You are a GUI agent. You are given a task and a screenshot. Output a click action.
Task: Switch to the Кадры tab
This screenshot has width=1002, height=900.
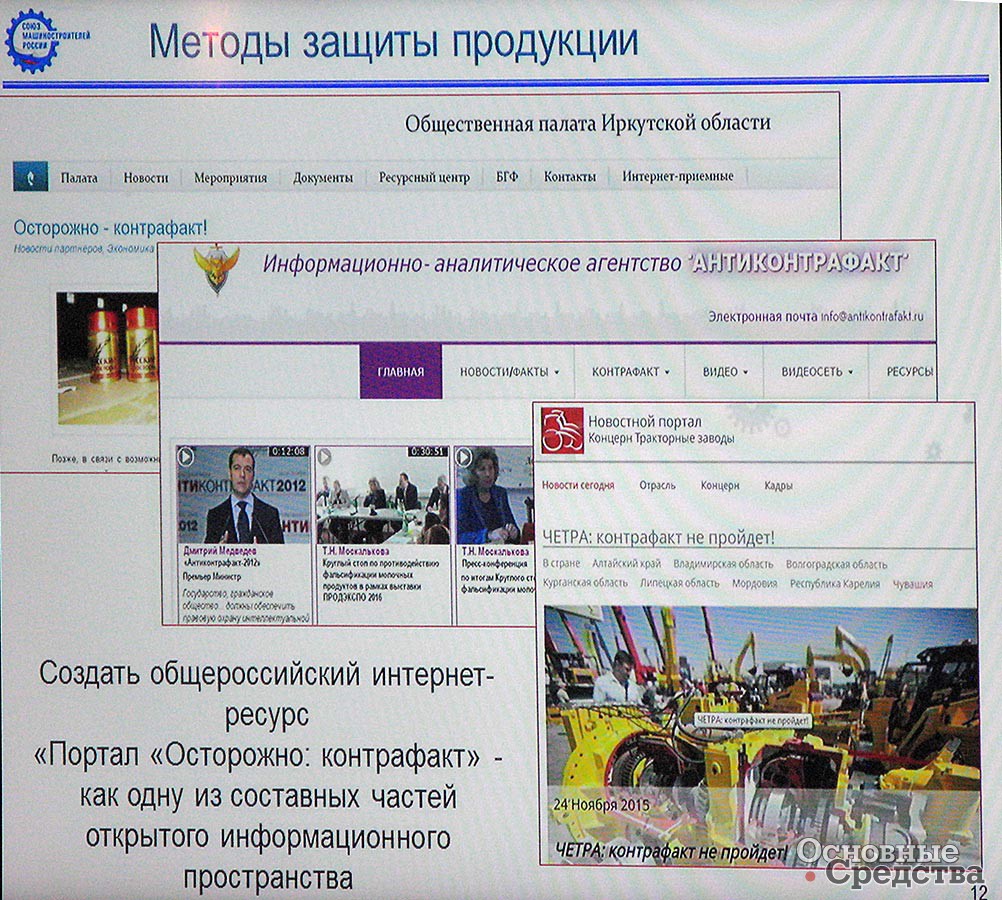[x=778, y=486]
